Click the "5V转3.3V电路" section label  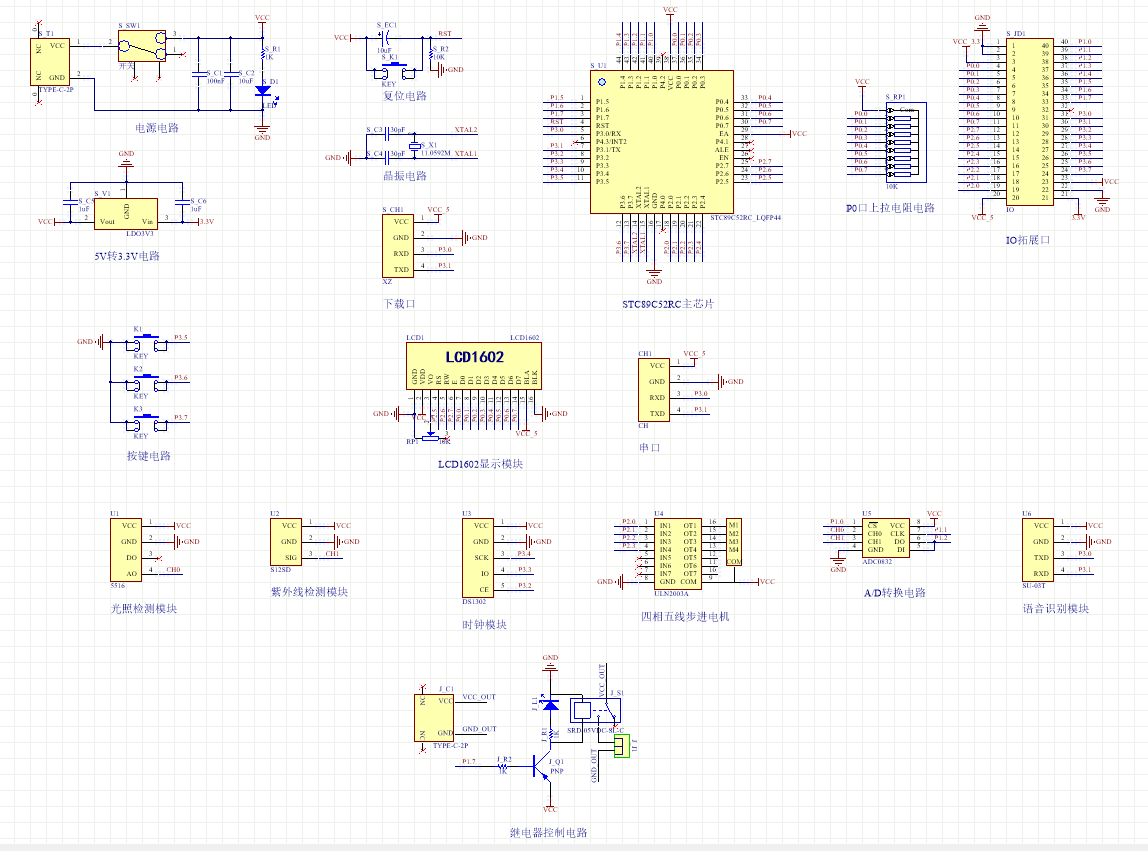point(127,256)
